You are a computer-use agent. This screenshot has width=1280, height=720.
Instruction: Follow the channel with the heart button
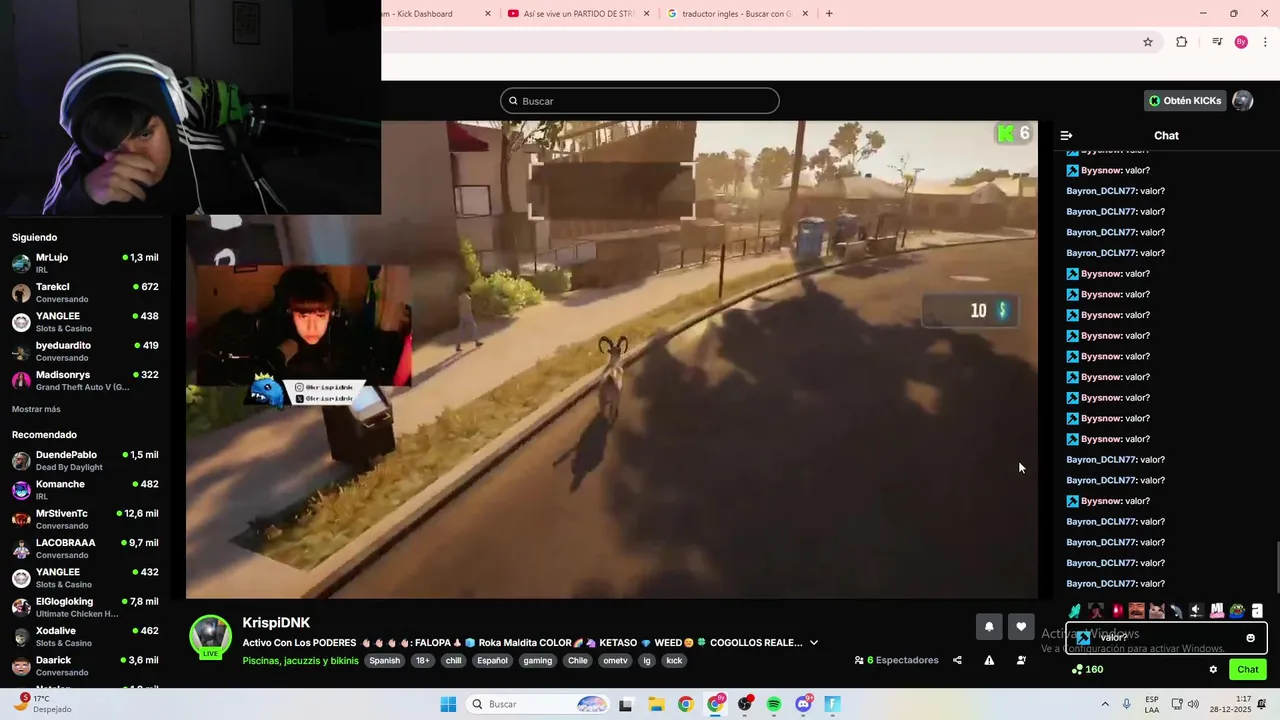(x=1021, y=627)
